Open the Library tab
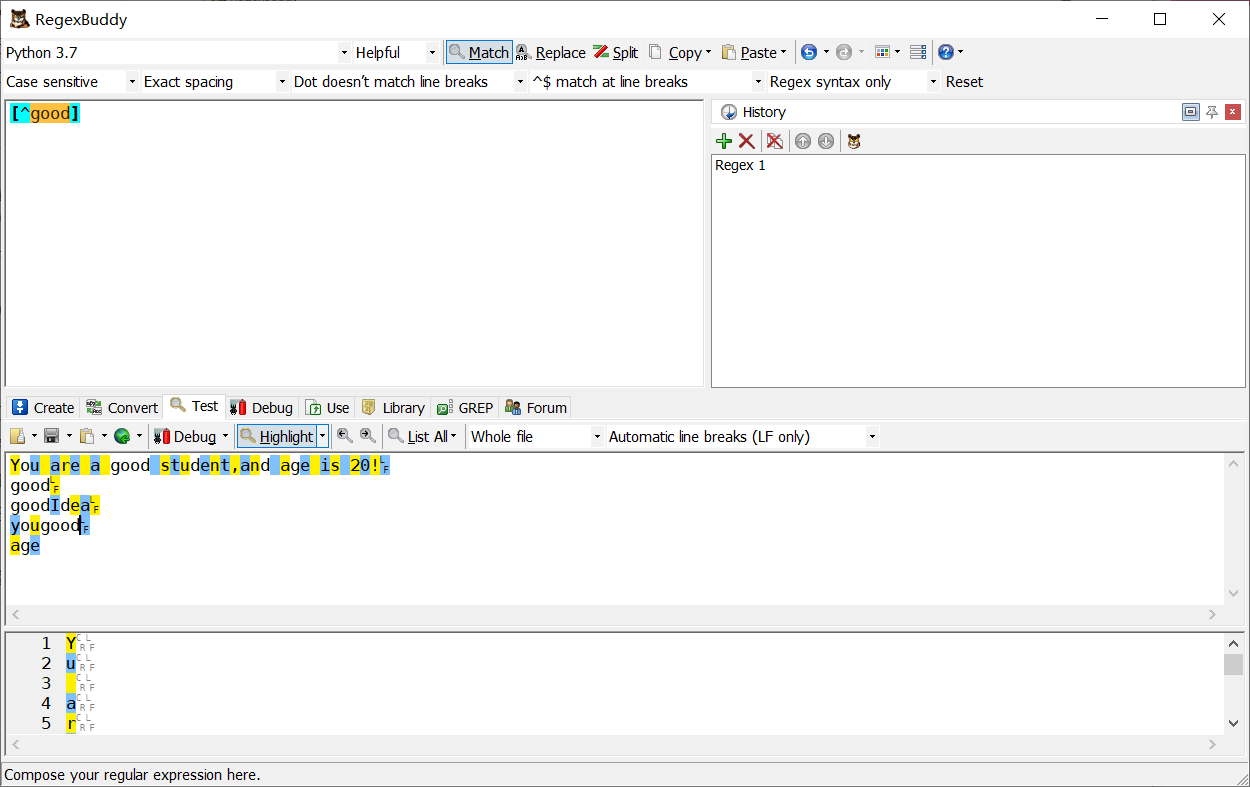The image size is (1250, 787). click(x=393, y=407)
